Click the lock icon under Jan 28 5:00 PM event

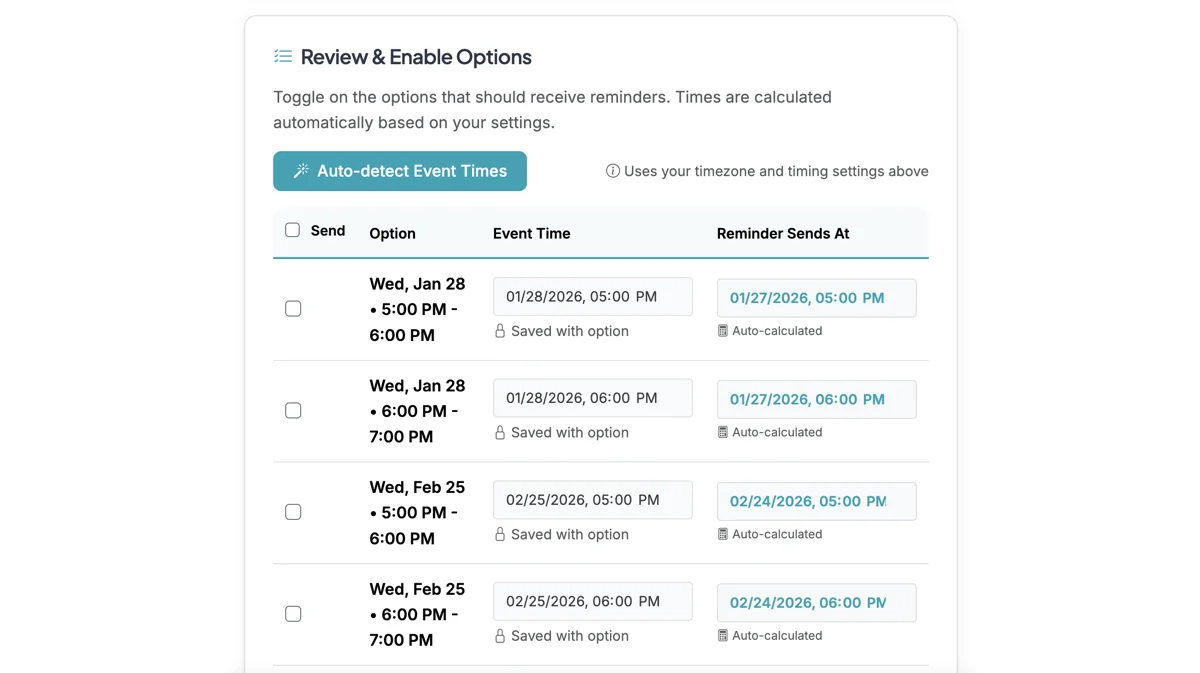point(500,330)
